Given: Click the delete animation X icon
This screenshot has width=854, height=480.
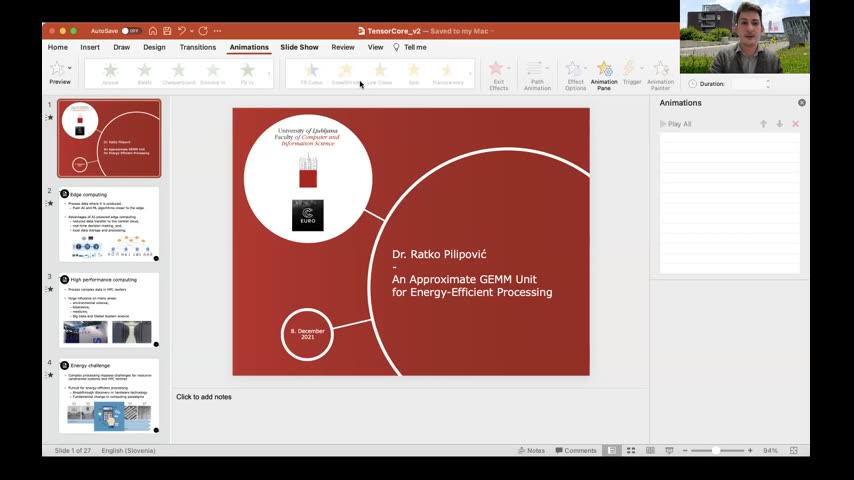Looking at the screenshot, I should (796, 124).
